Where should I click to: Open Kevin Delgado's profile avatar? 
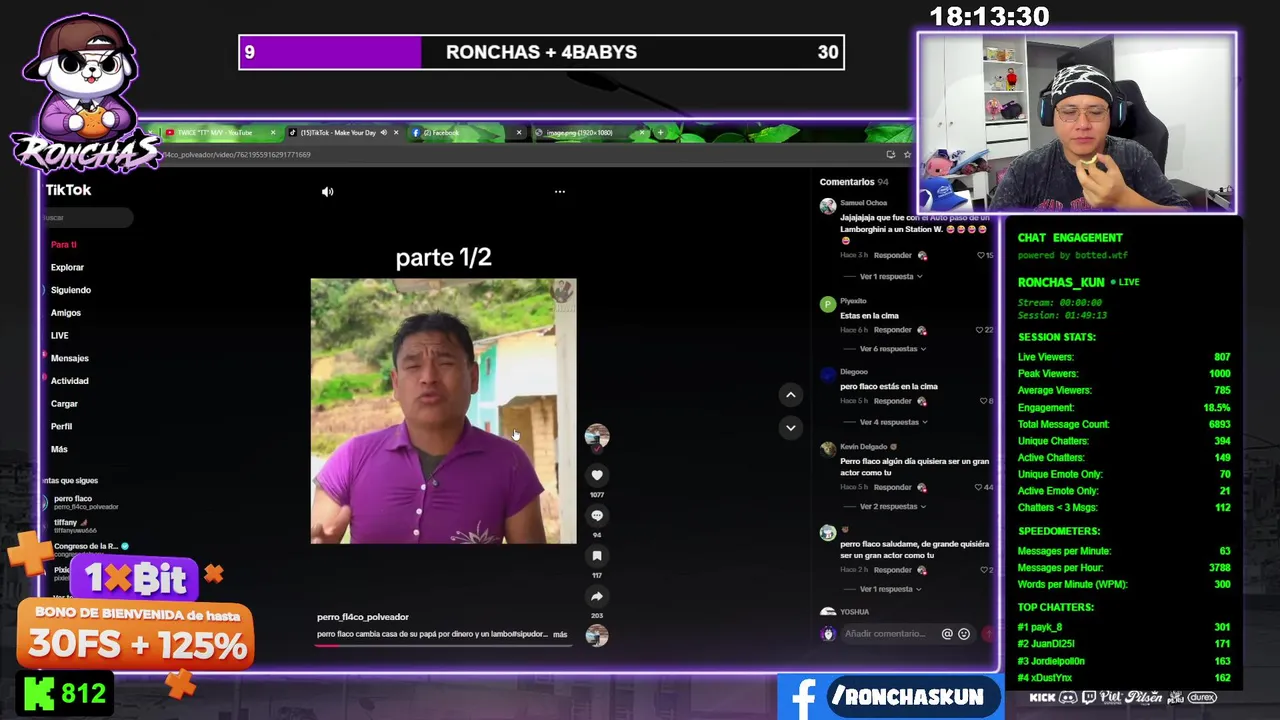(828, 451)
